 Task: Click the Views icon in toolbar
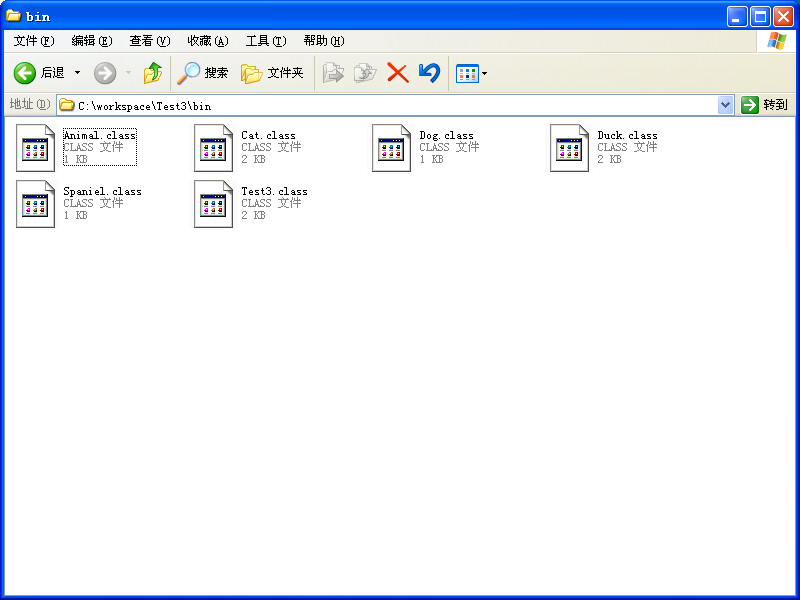point(467,73)
